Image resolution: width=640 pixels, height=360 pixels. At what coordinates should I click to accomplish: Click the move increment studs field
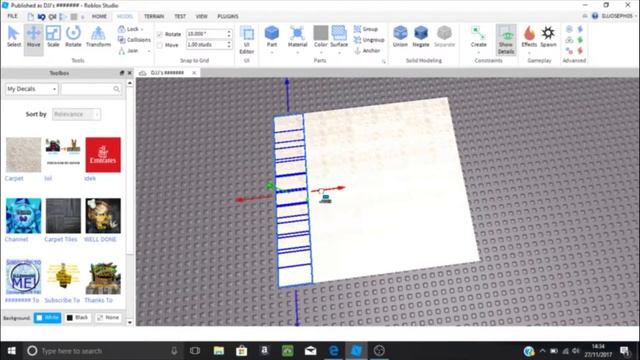click(x=209, y=44)
